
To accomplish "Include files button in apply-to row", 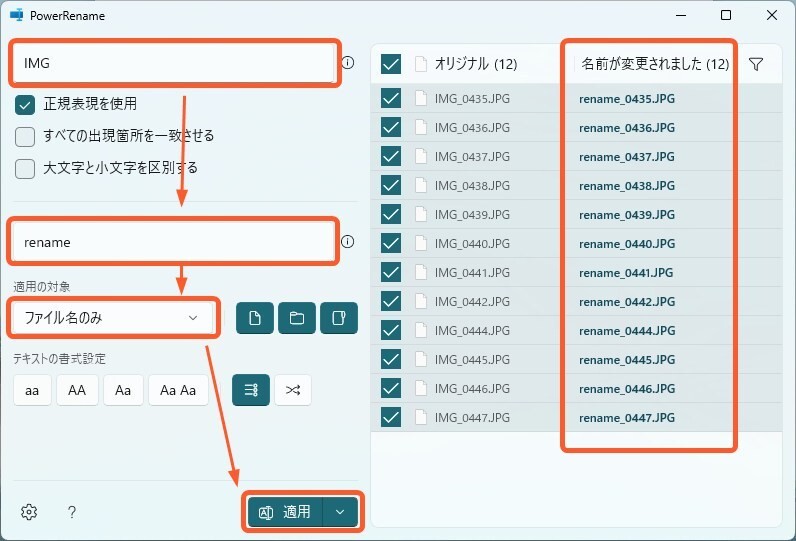I will [x=255, y=318].
